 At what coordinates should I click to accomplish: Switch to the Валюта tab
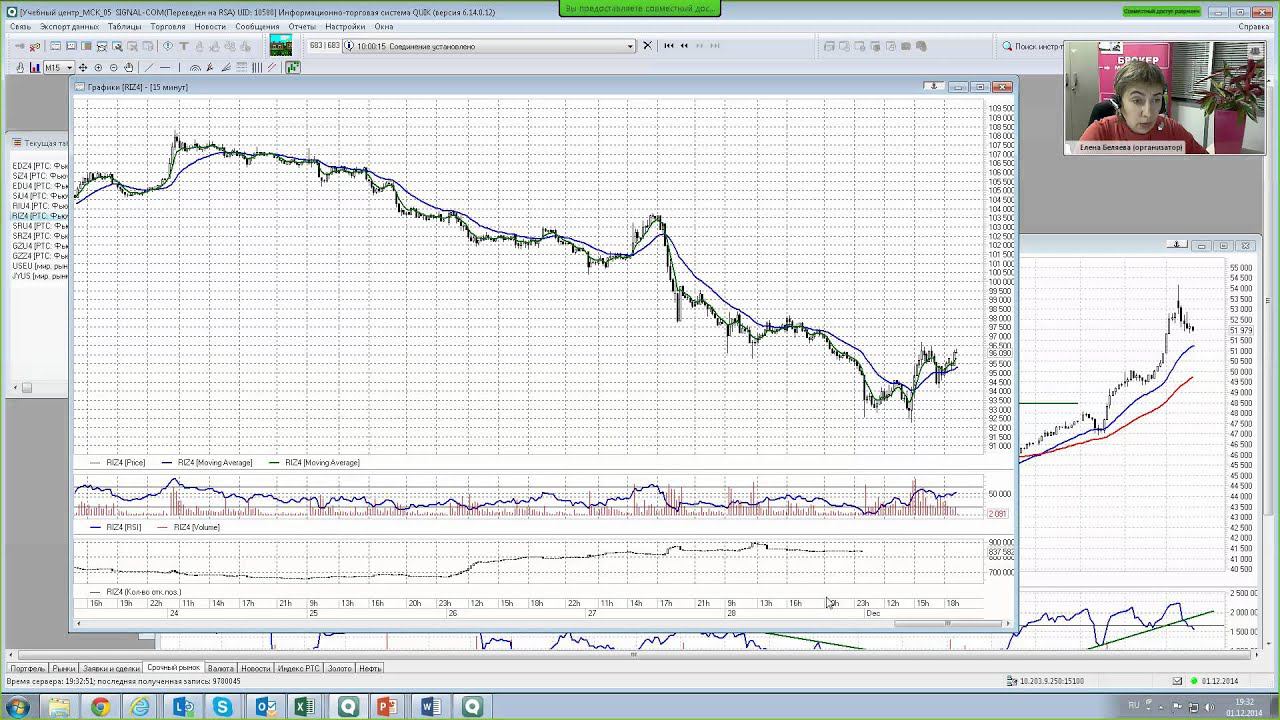tap(220, 668)
